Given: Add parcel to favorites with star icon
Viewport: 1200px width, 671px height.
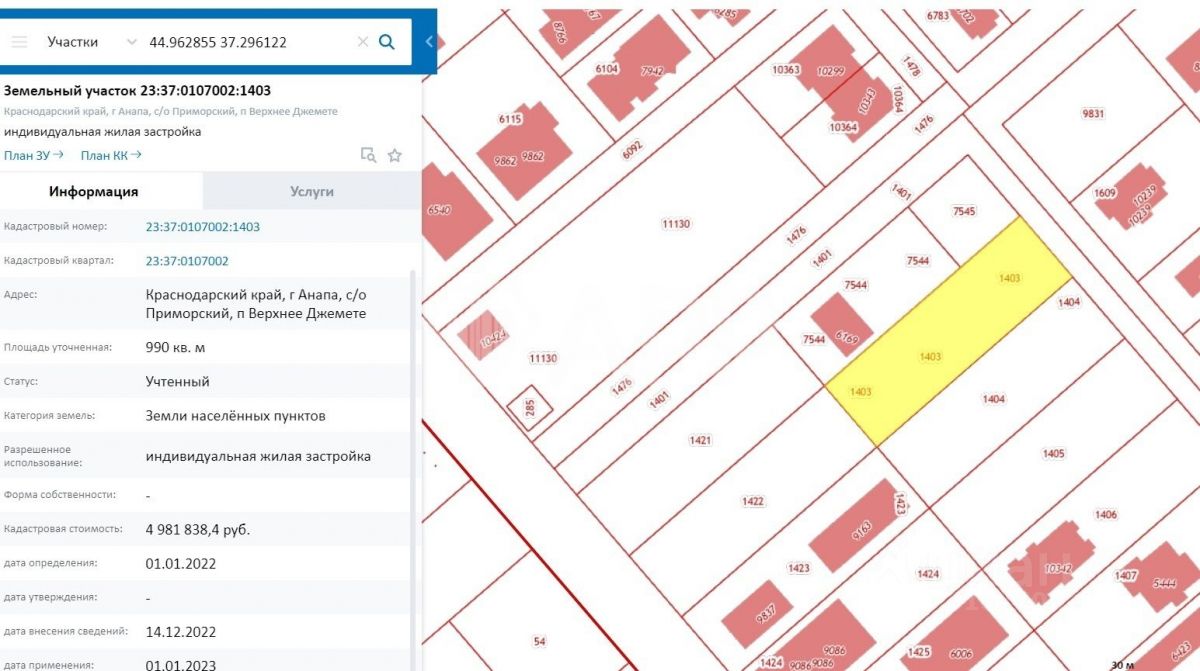Looking at the screenshot, I should coord(395,155).
